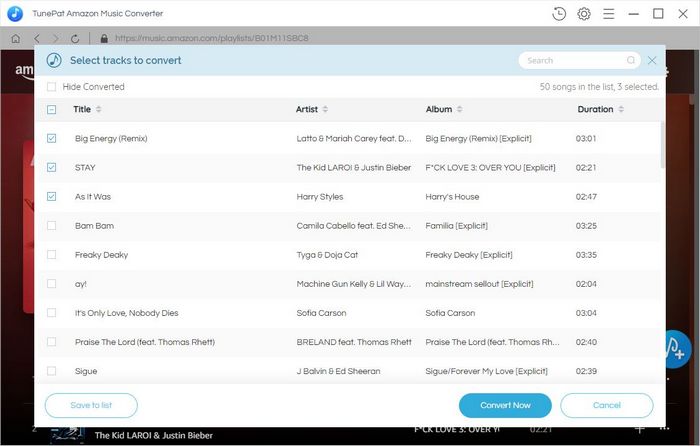Check the Freaky Deaky track
Screen dimensions: 700x446
click(51, 254)
